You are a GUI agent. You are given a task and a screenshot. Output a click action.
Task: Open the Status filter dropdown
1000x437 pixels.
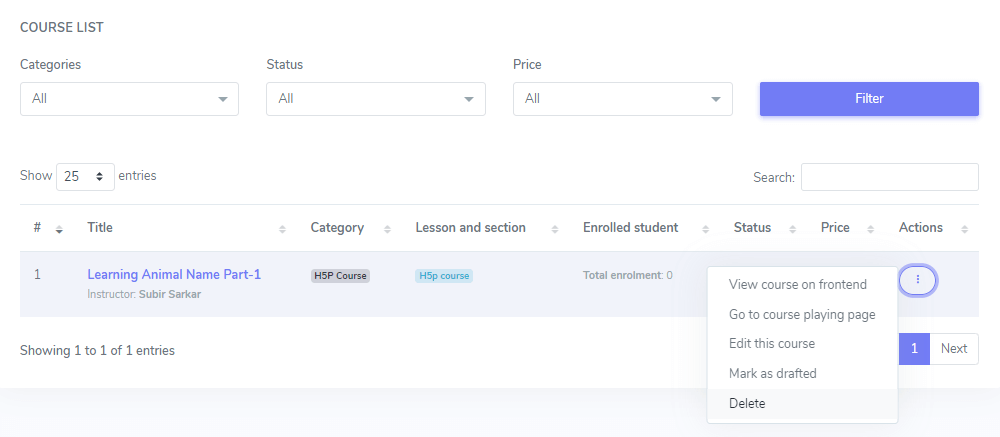click(x=375, y=99)
